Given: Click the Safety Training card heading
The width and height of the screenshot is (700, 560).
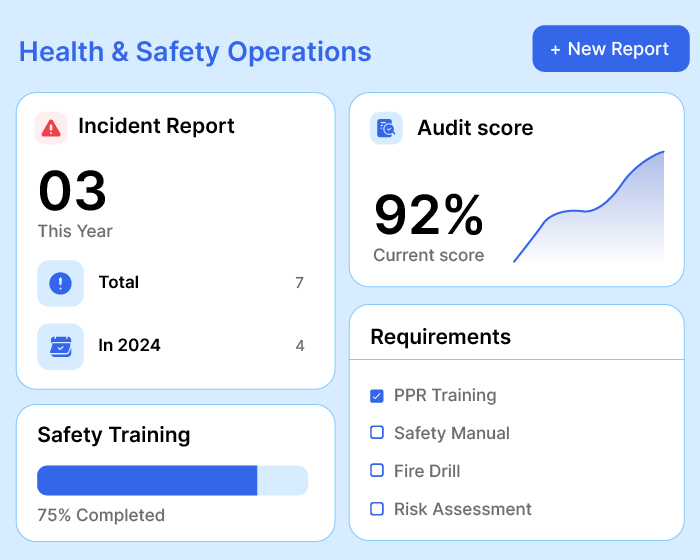Looking at the screenshot, I should [114, 435].
